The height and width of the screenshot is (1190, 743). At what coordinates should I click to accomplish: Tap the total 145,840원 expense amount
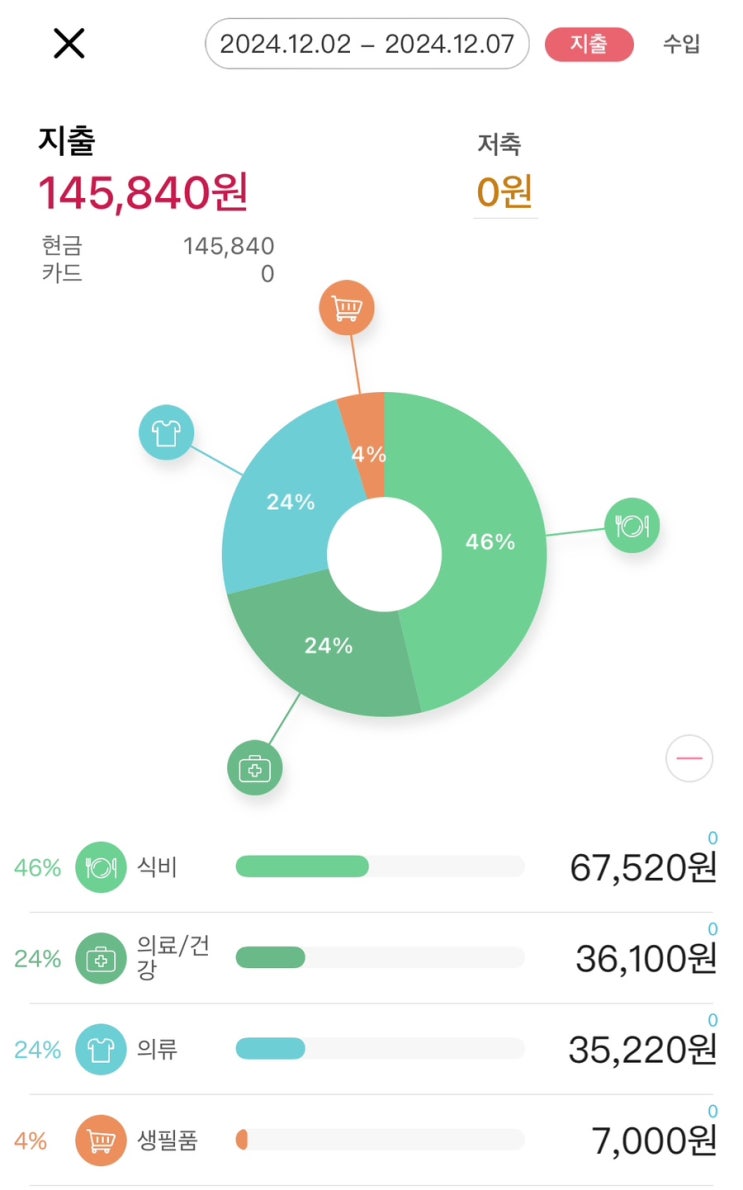click(143, 192)
